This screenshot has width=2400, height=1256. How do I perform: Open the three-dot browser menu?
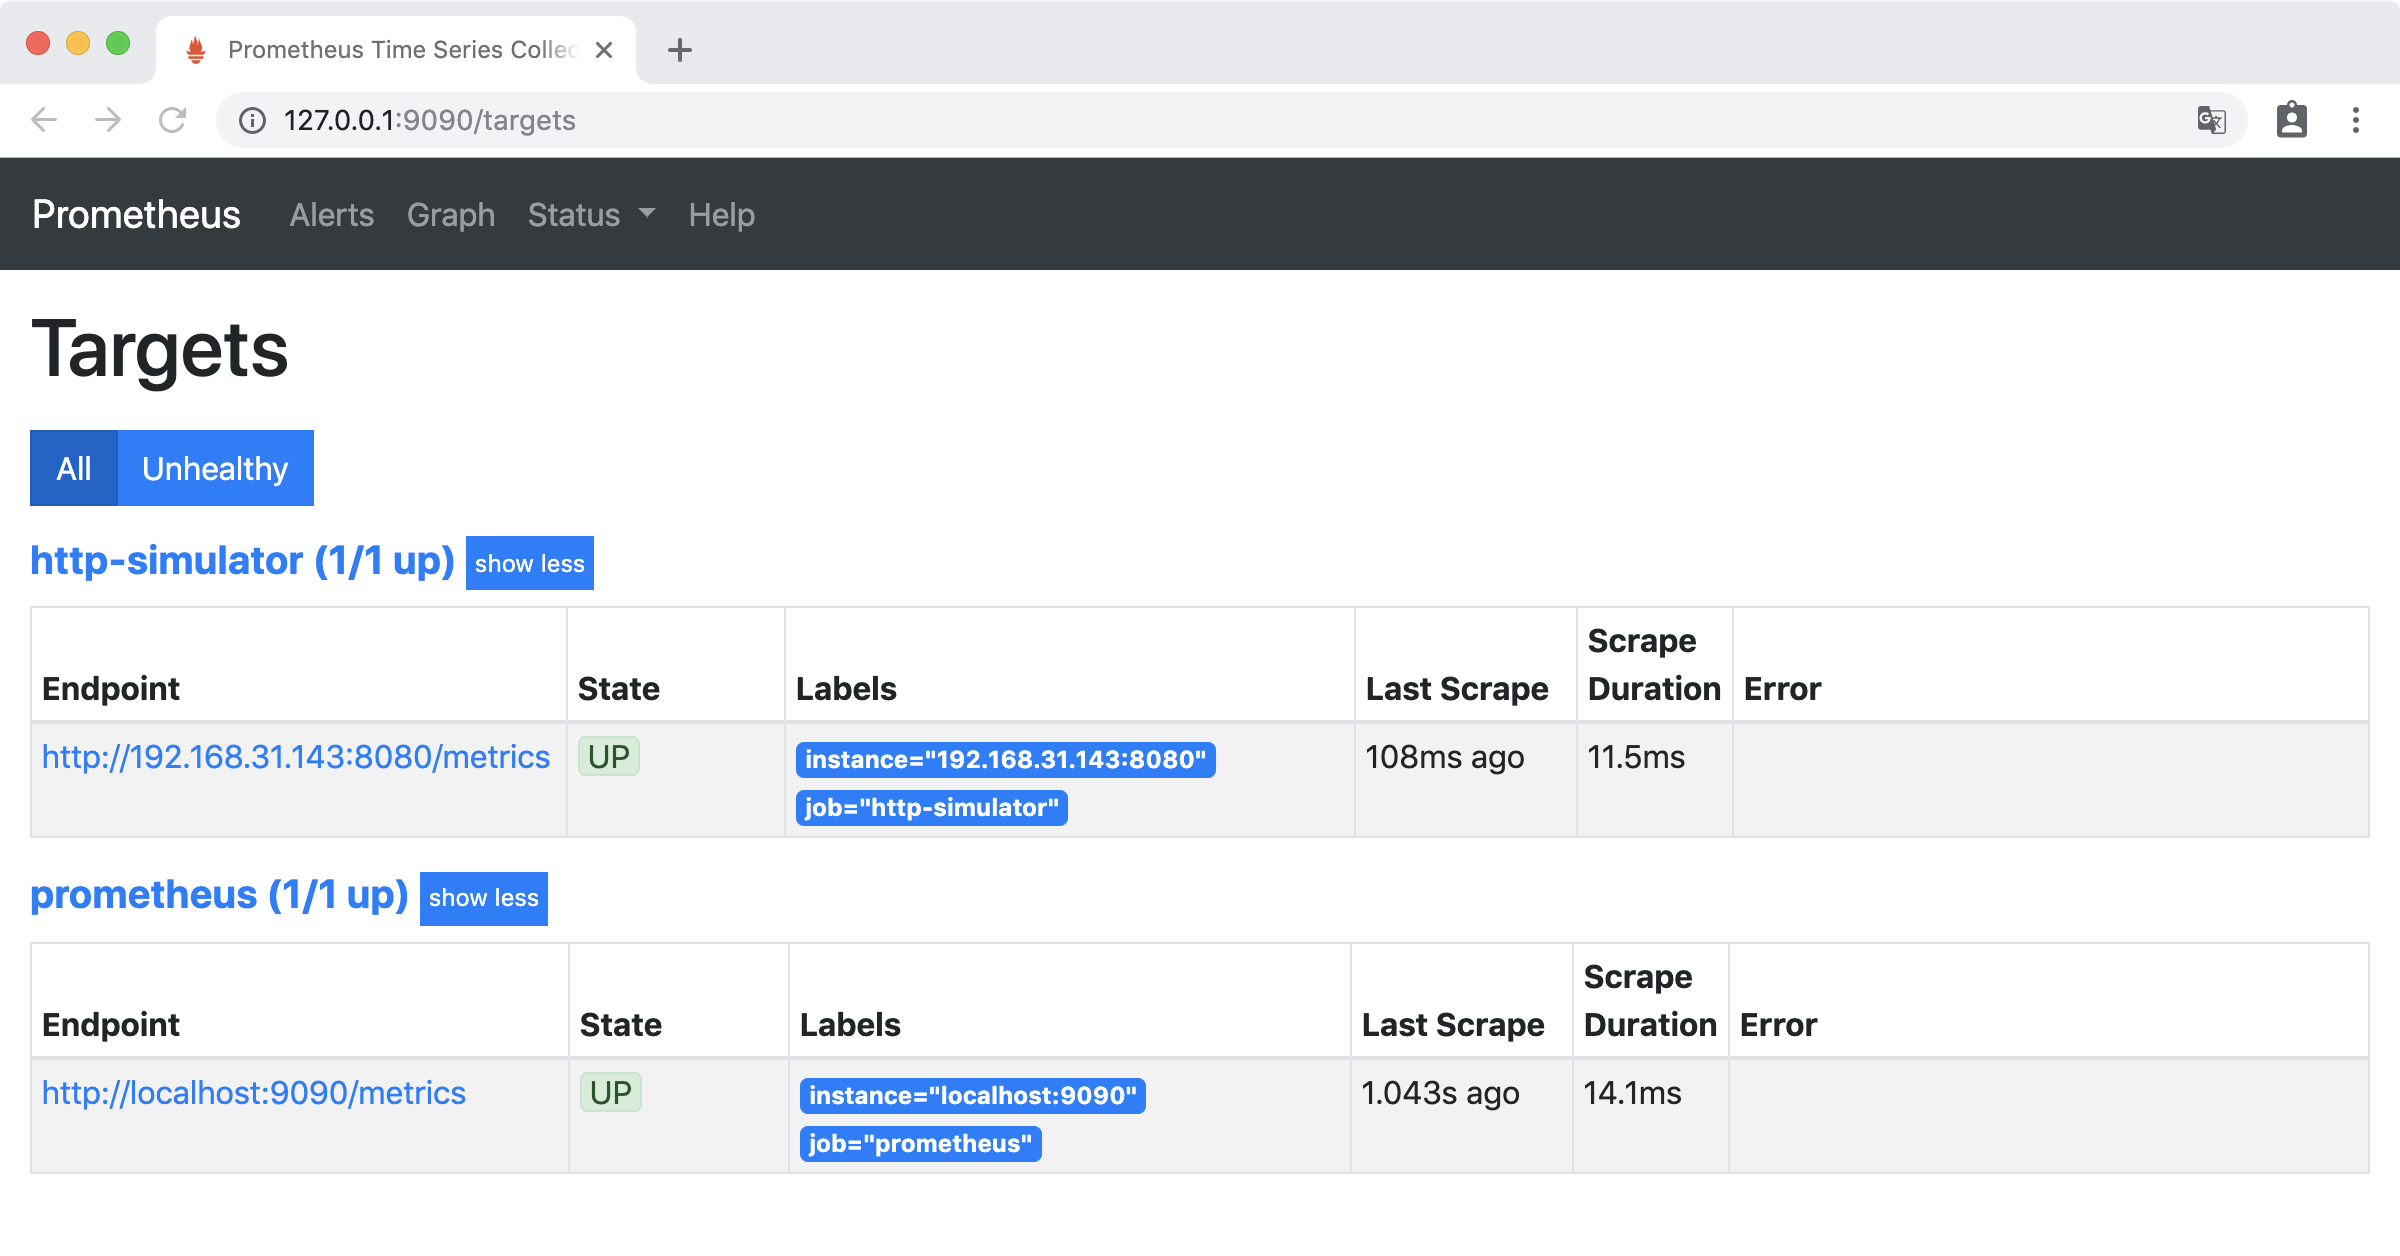[2356, 120]
